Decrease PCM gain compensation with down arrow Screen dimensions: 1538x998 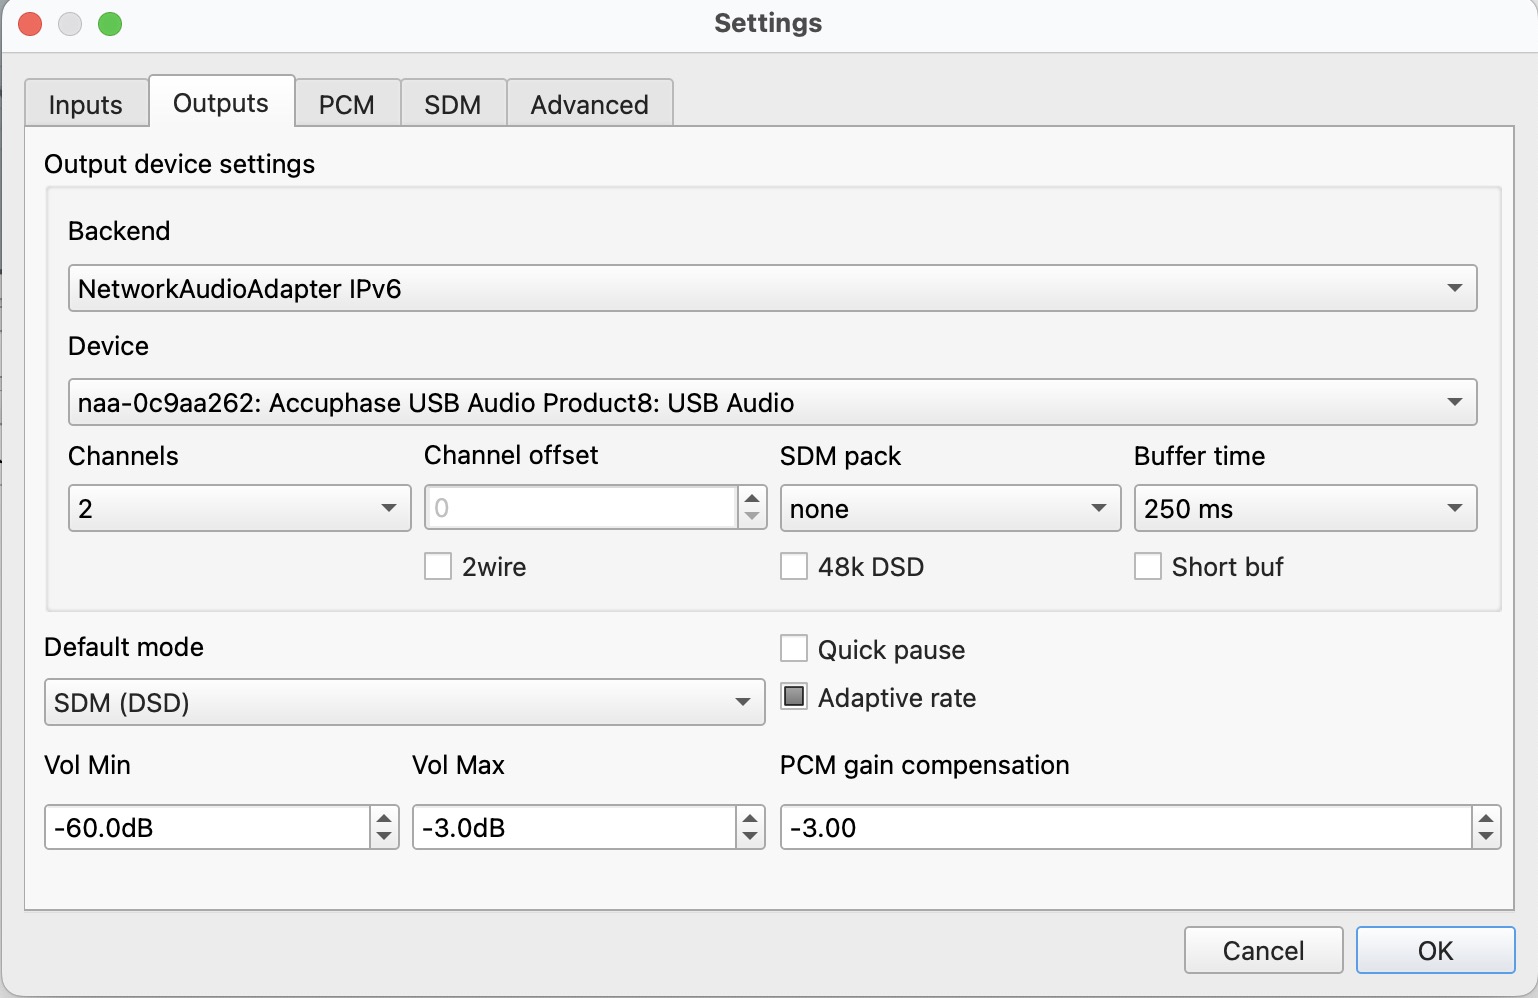tap(1486, 838)
